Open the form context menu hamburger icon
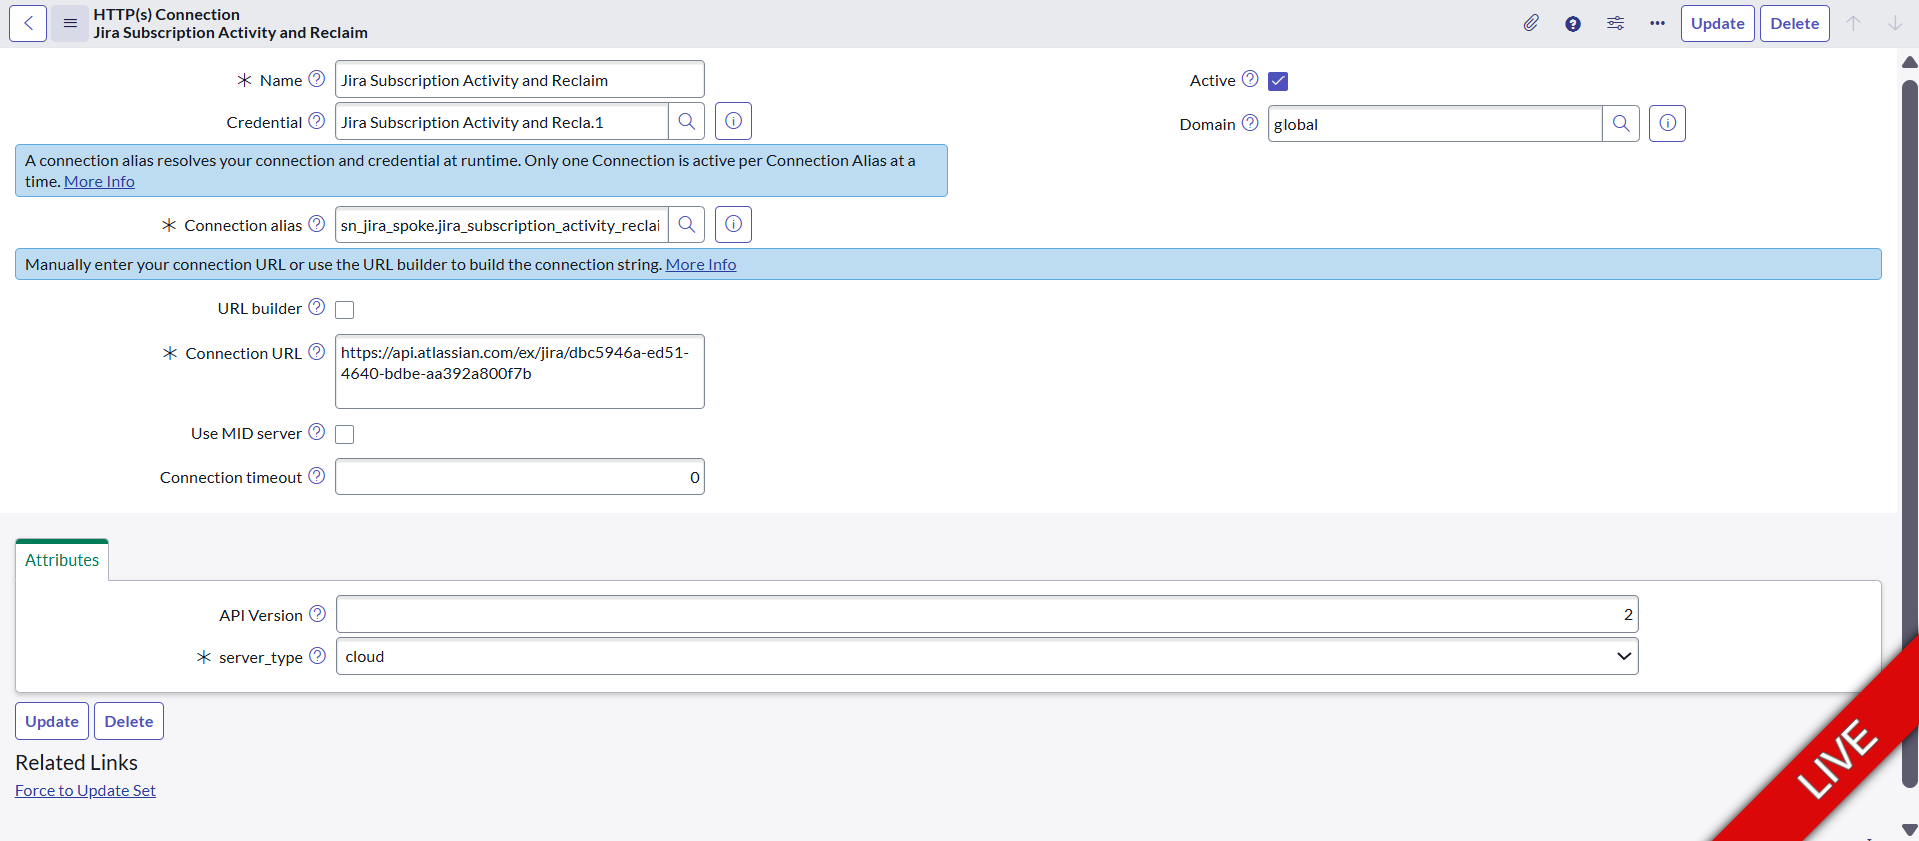This screenshot has width=1919, height=841. click(70, 24)
